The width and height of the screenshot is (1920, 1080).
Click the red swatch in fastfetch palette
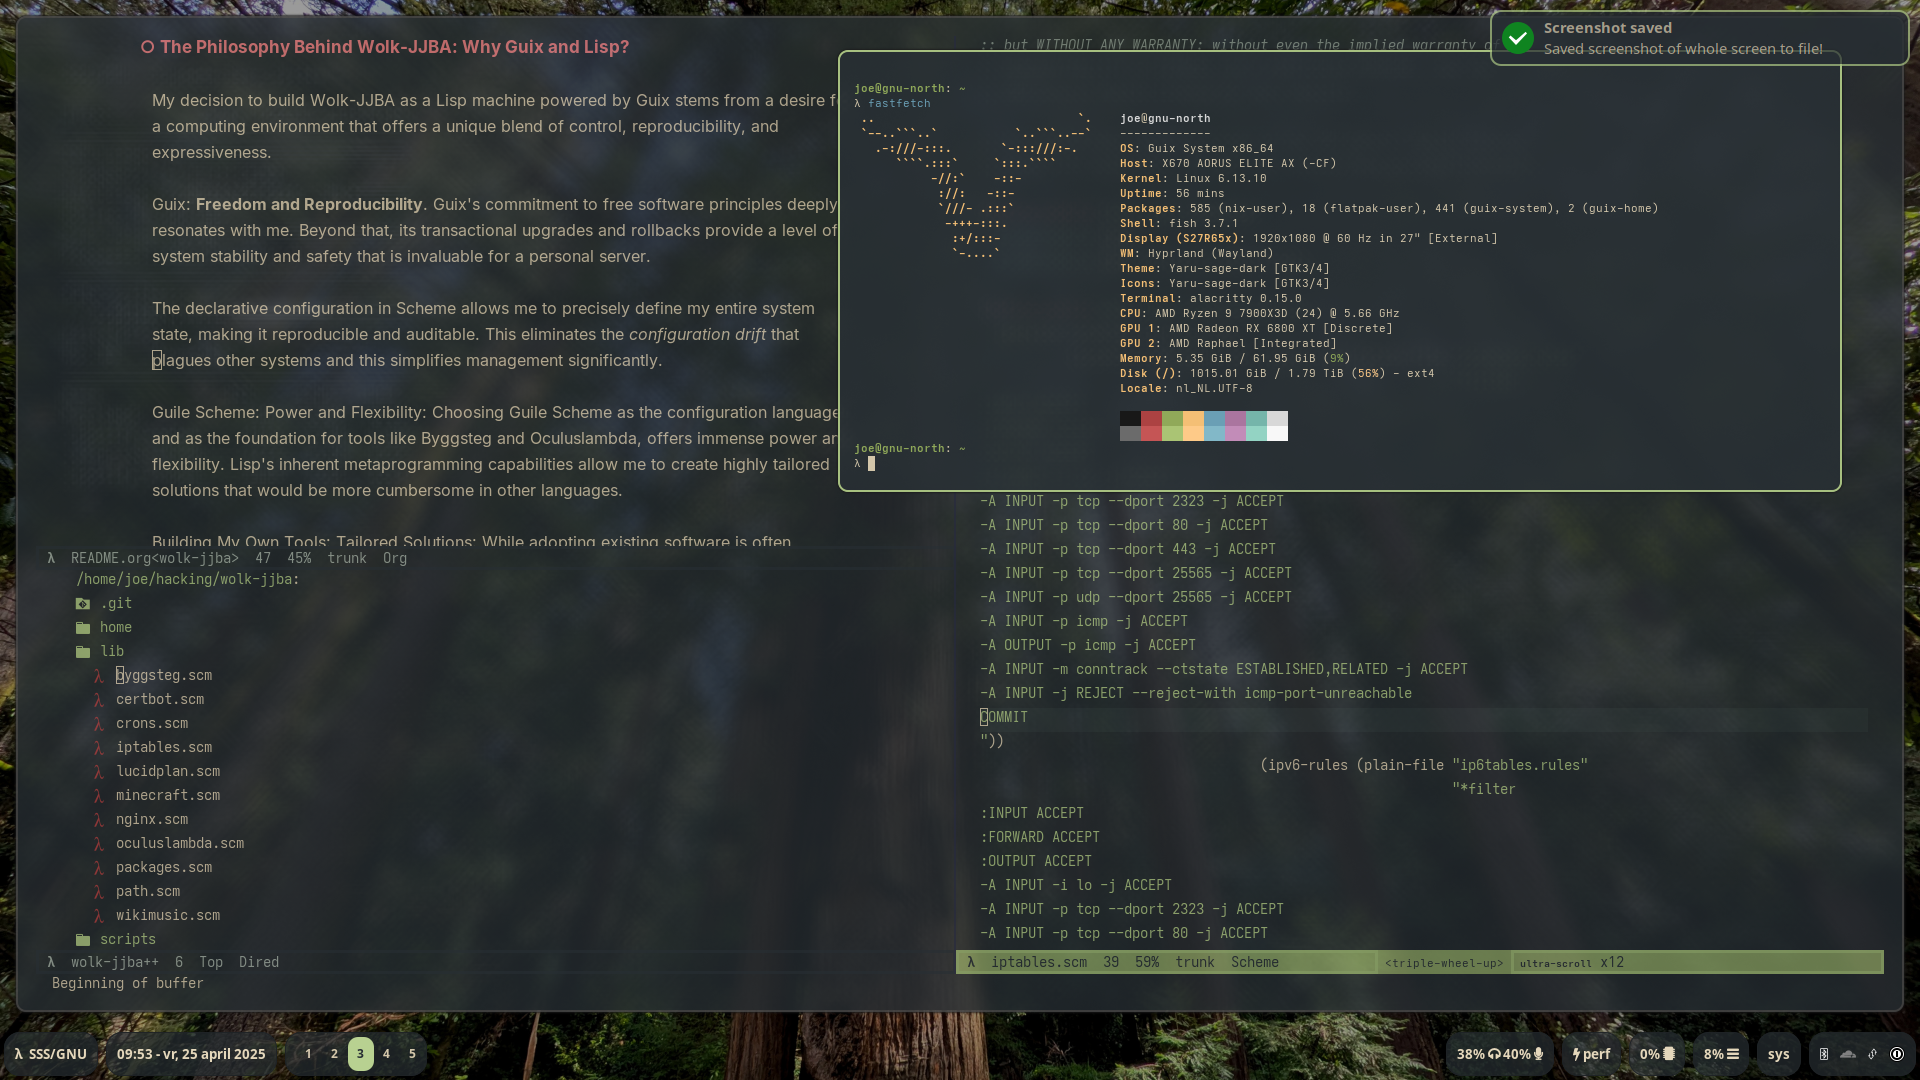pyautogui.click(x=1151, y=426)
